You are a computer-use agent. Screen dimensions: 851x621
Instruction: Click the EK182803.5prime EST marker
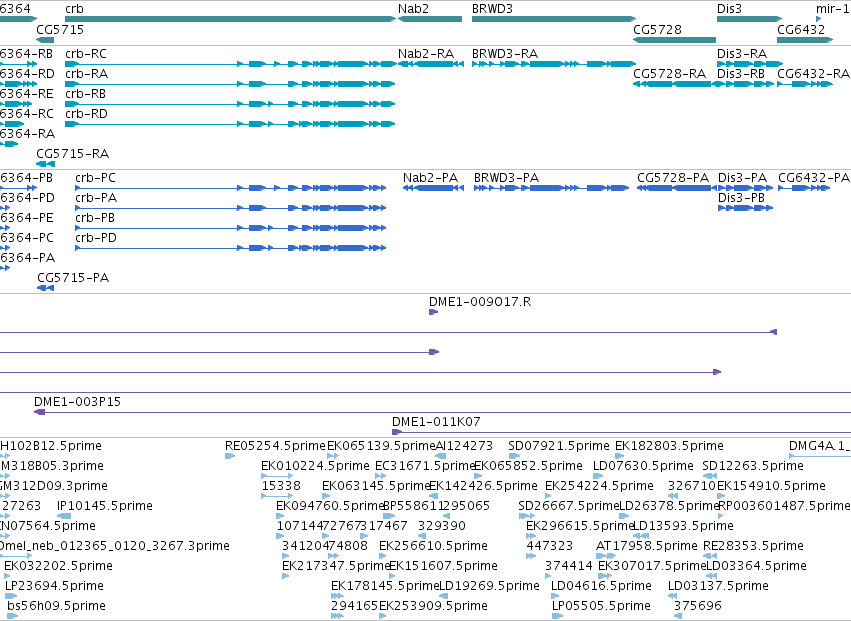pos(619,456)
